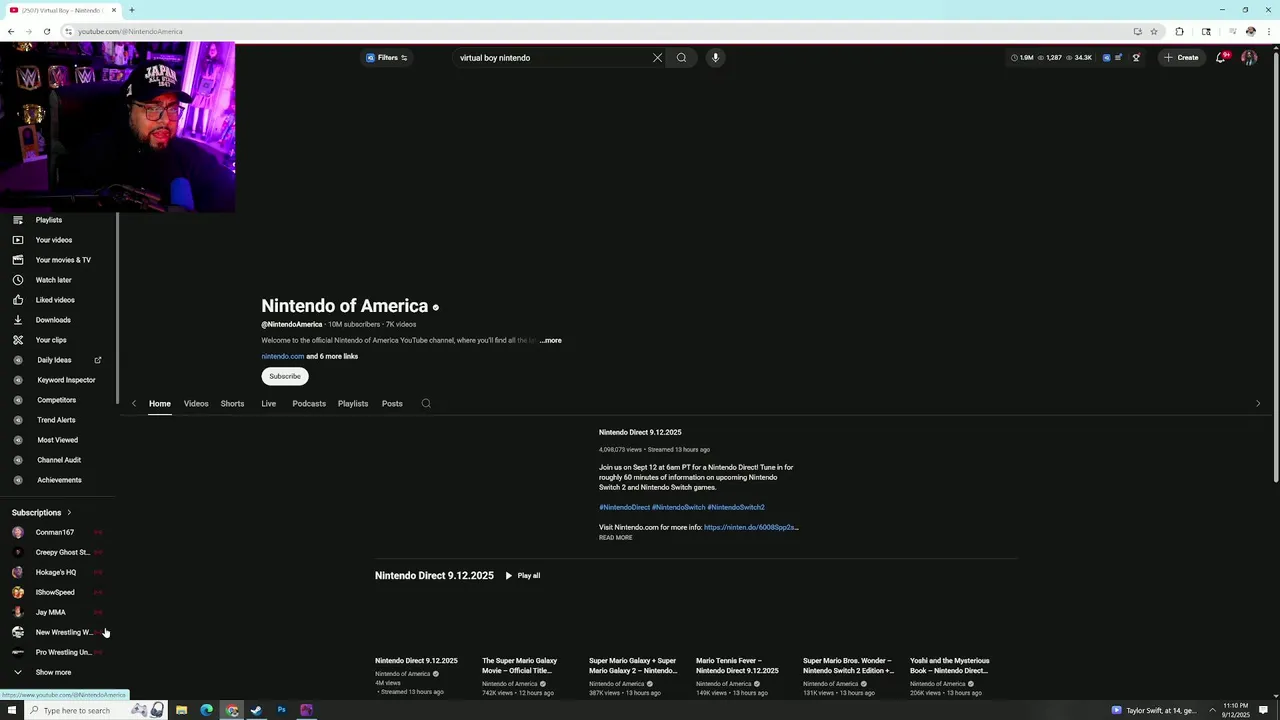This screenshot has height=720, width=1280.
Task: Switch to the Posts channel tab
Action: point(392,404)
